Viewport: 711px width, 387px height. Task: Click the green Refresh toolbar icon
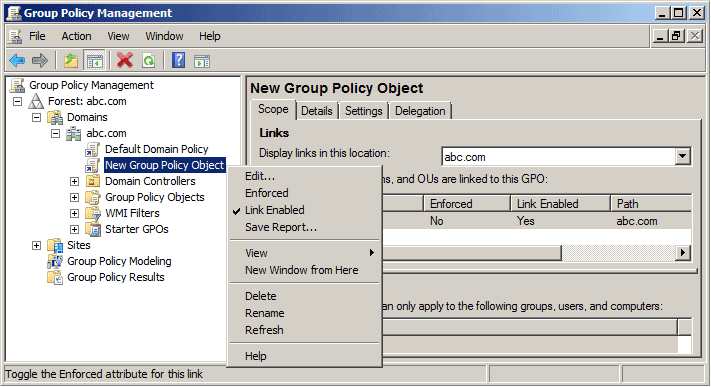point(149,60)
